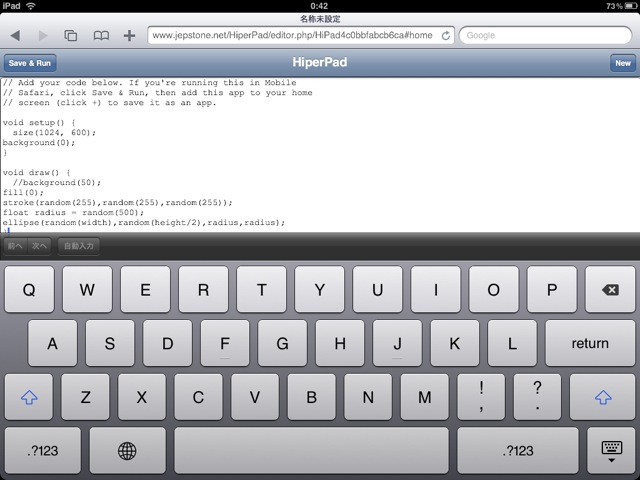Tap the next field (次へ) button
Screen dimensions: 640x480
(x=39, y=246)
